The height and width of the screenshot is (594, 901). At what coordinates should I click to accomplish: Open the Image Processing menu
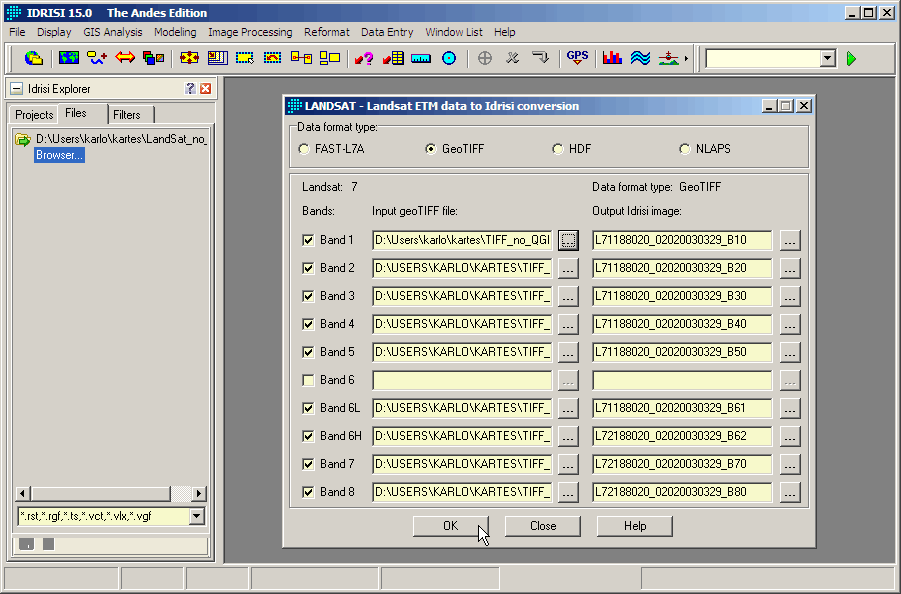pyautogui.click(x=250, y=32)
